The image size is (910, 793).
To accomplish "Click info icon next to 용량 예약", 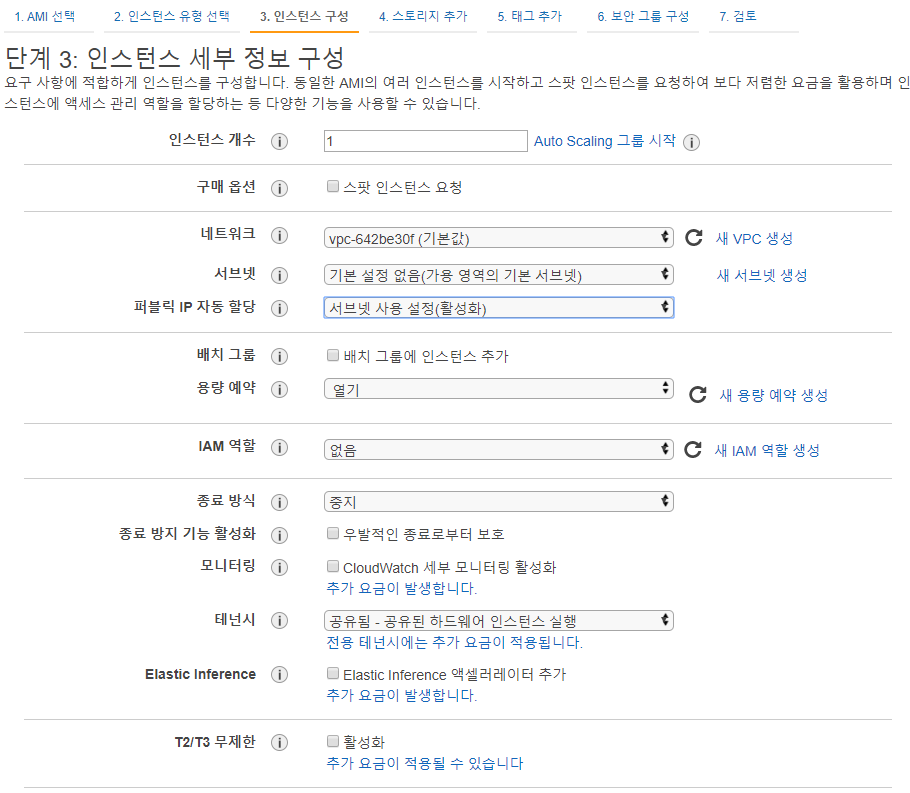I will 279,389.
